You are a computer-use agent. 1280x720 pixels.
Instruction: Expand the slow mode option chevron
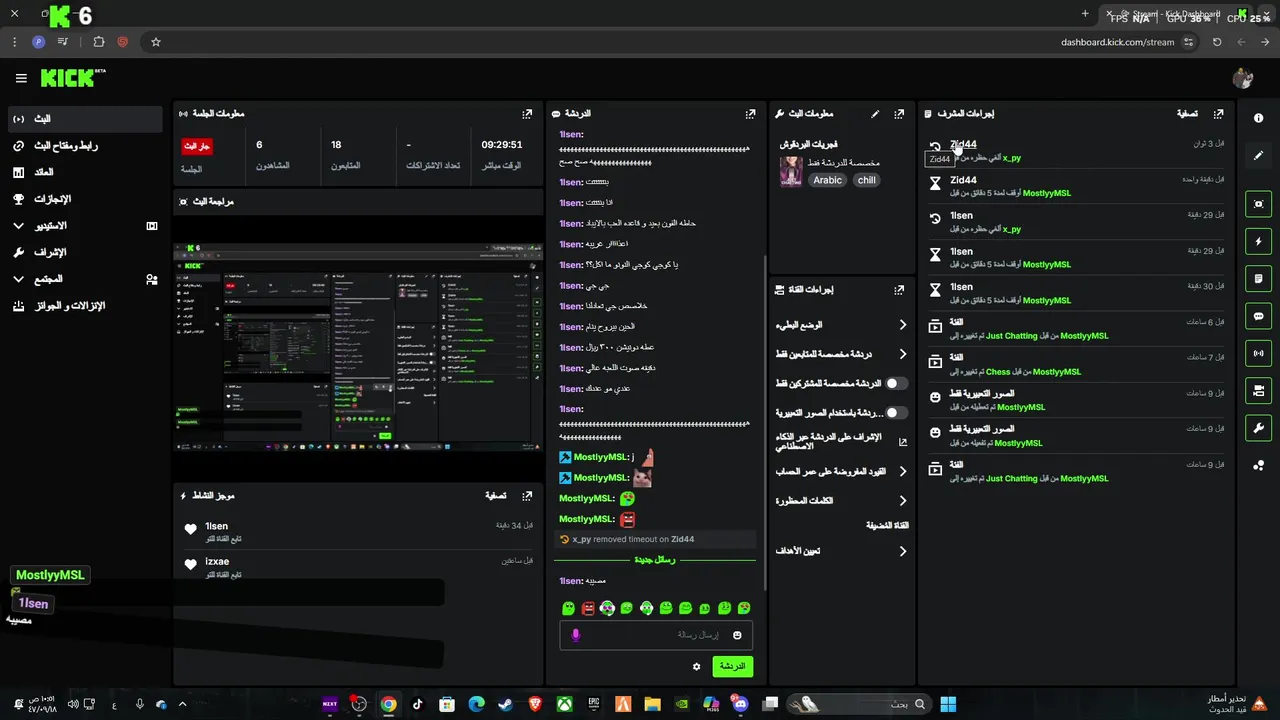[903, 325]
